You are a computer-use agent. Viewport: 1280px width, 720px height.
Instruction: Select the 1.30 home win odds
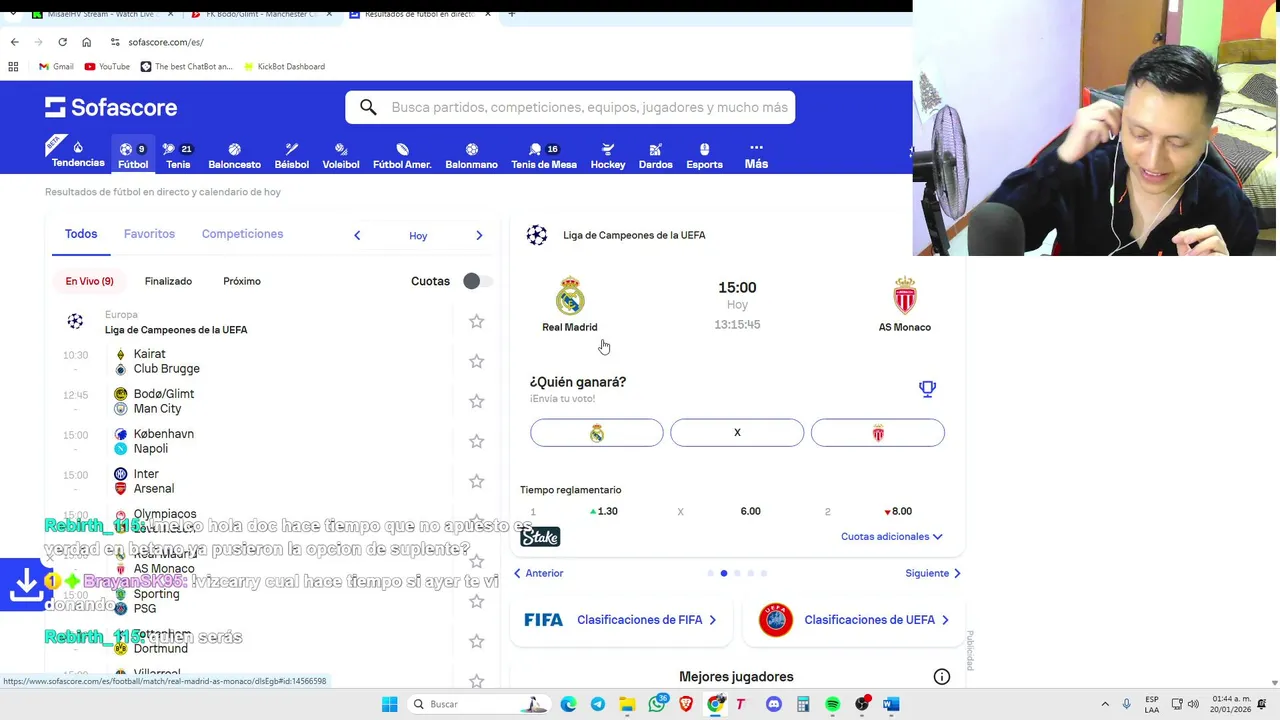click(604, 511)
